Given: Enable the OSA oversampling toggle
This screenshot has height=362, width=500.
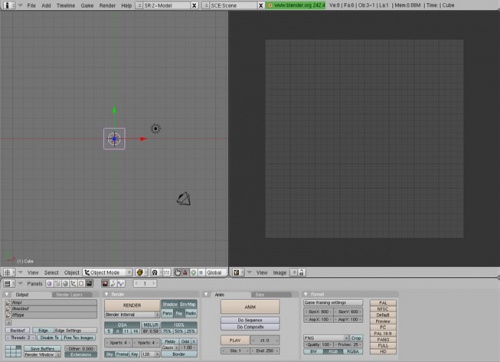Looking at the screenshot, I should click(x=122, y=325).
